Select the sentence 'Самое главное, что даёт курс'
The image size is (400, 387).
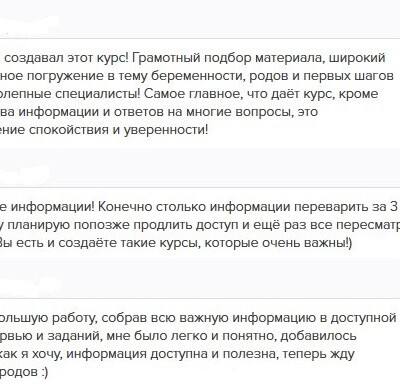point(240,94)
